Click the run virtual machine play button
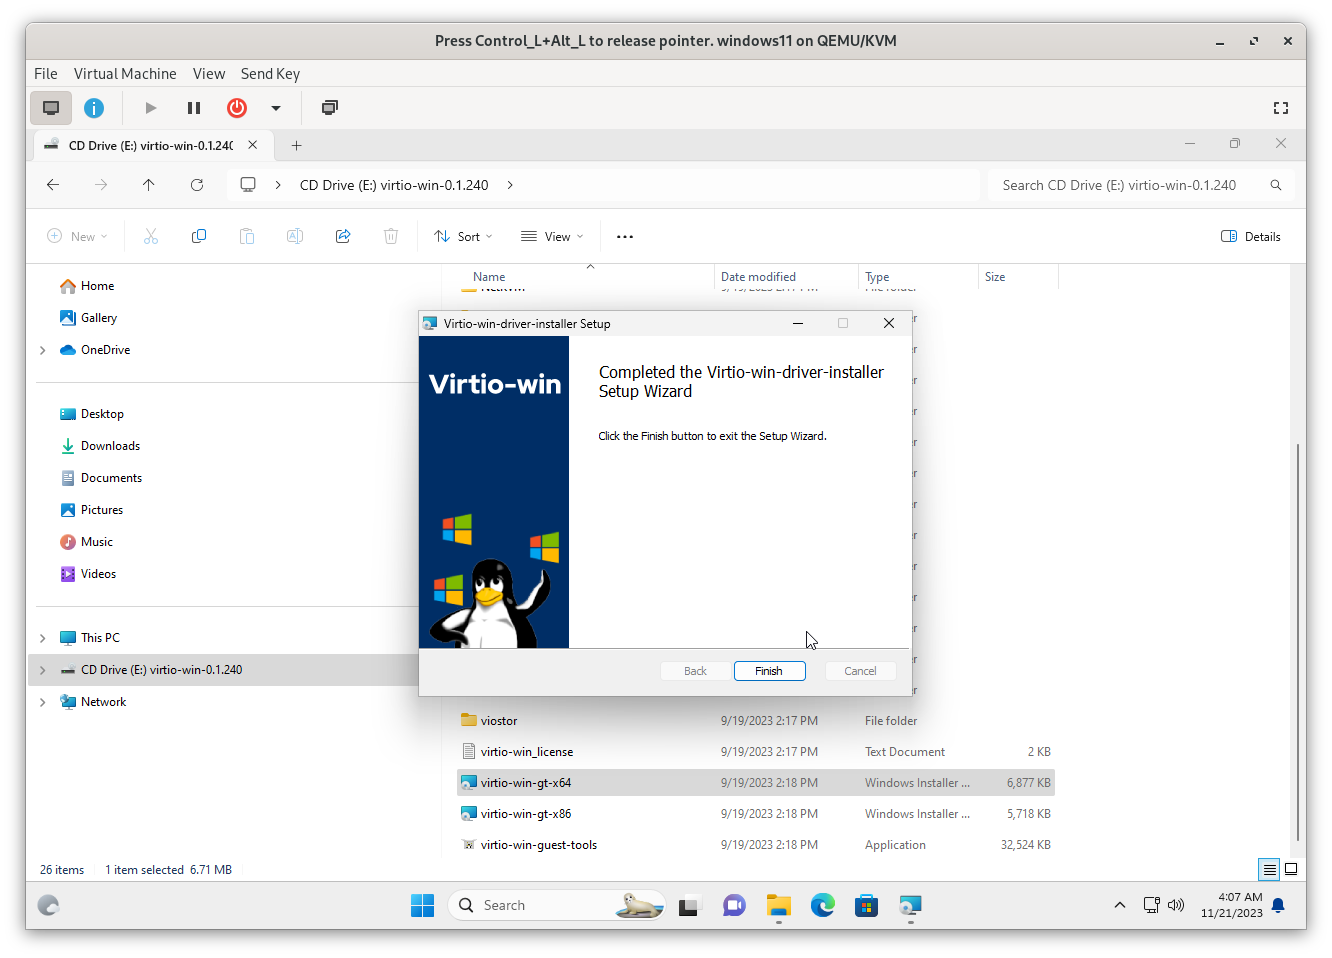The image size is (1332, 958). pyautogui.click(x=151, y=108)
